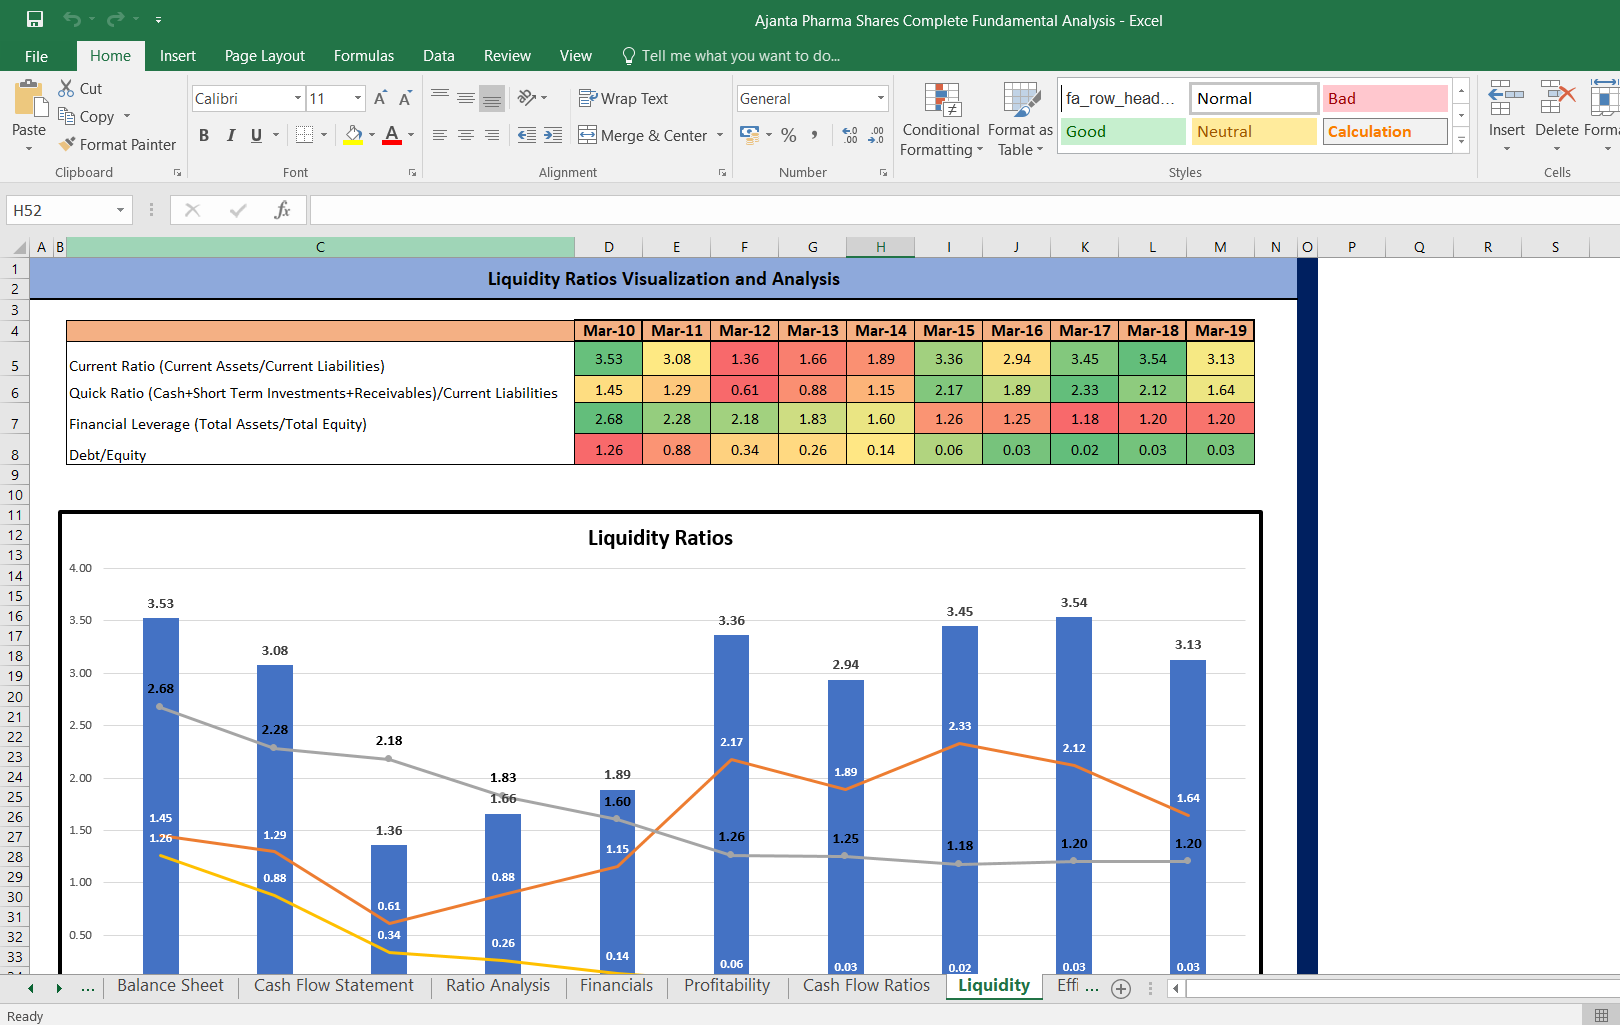Apply Comma Style format
The width and height of the screenshot is (1620, 1025).
tap(815, 135)
